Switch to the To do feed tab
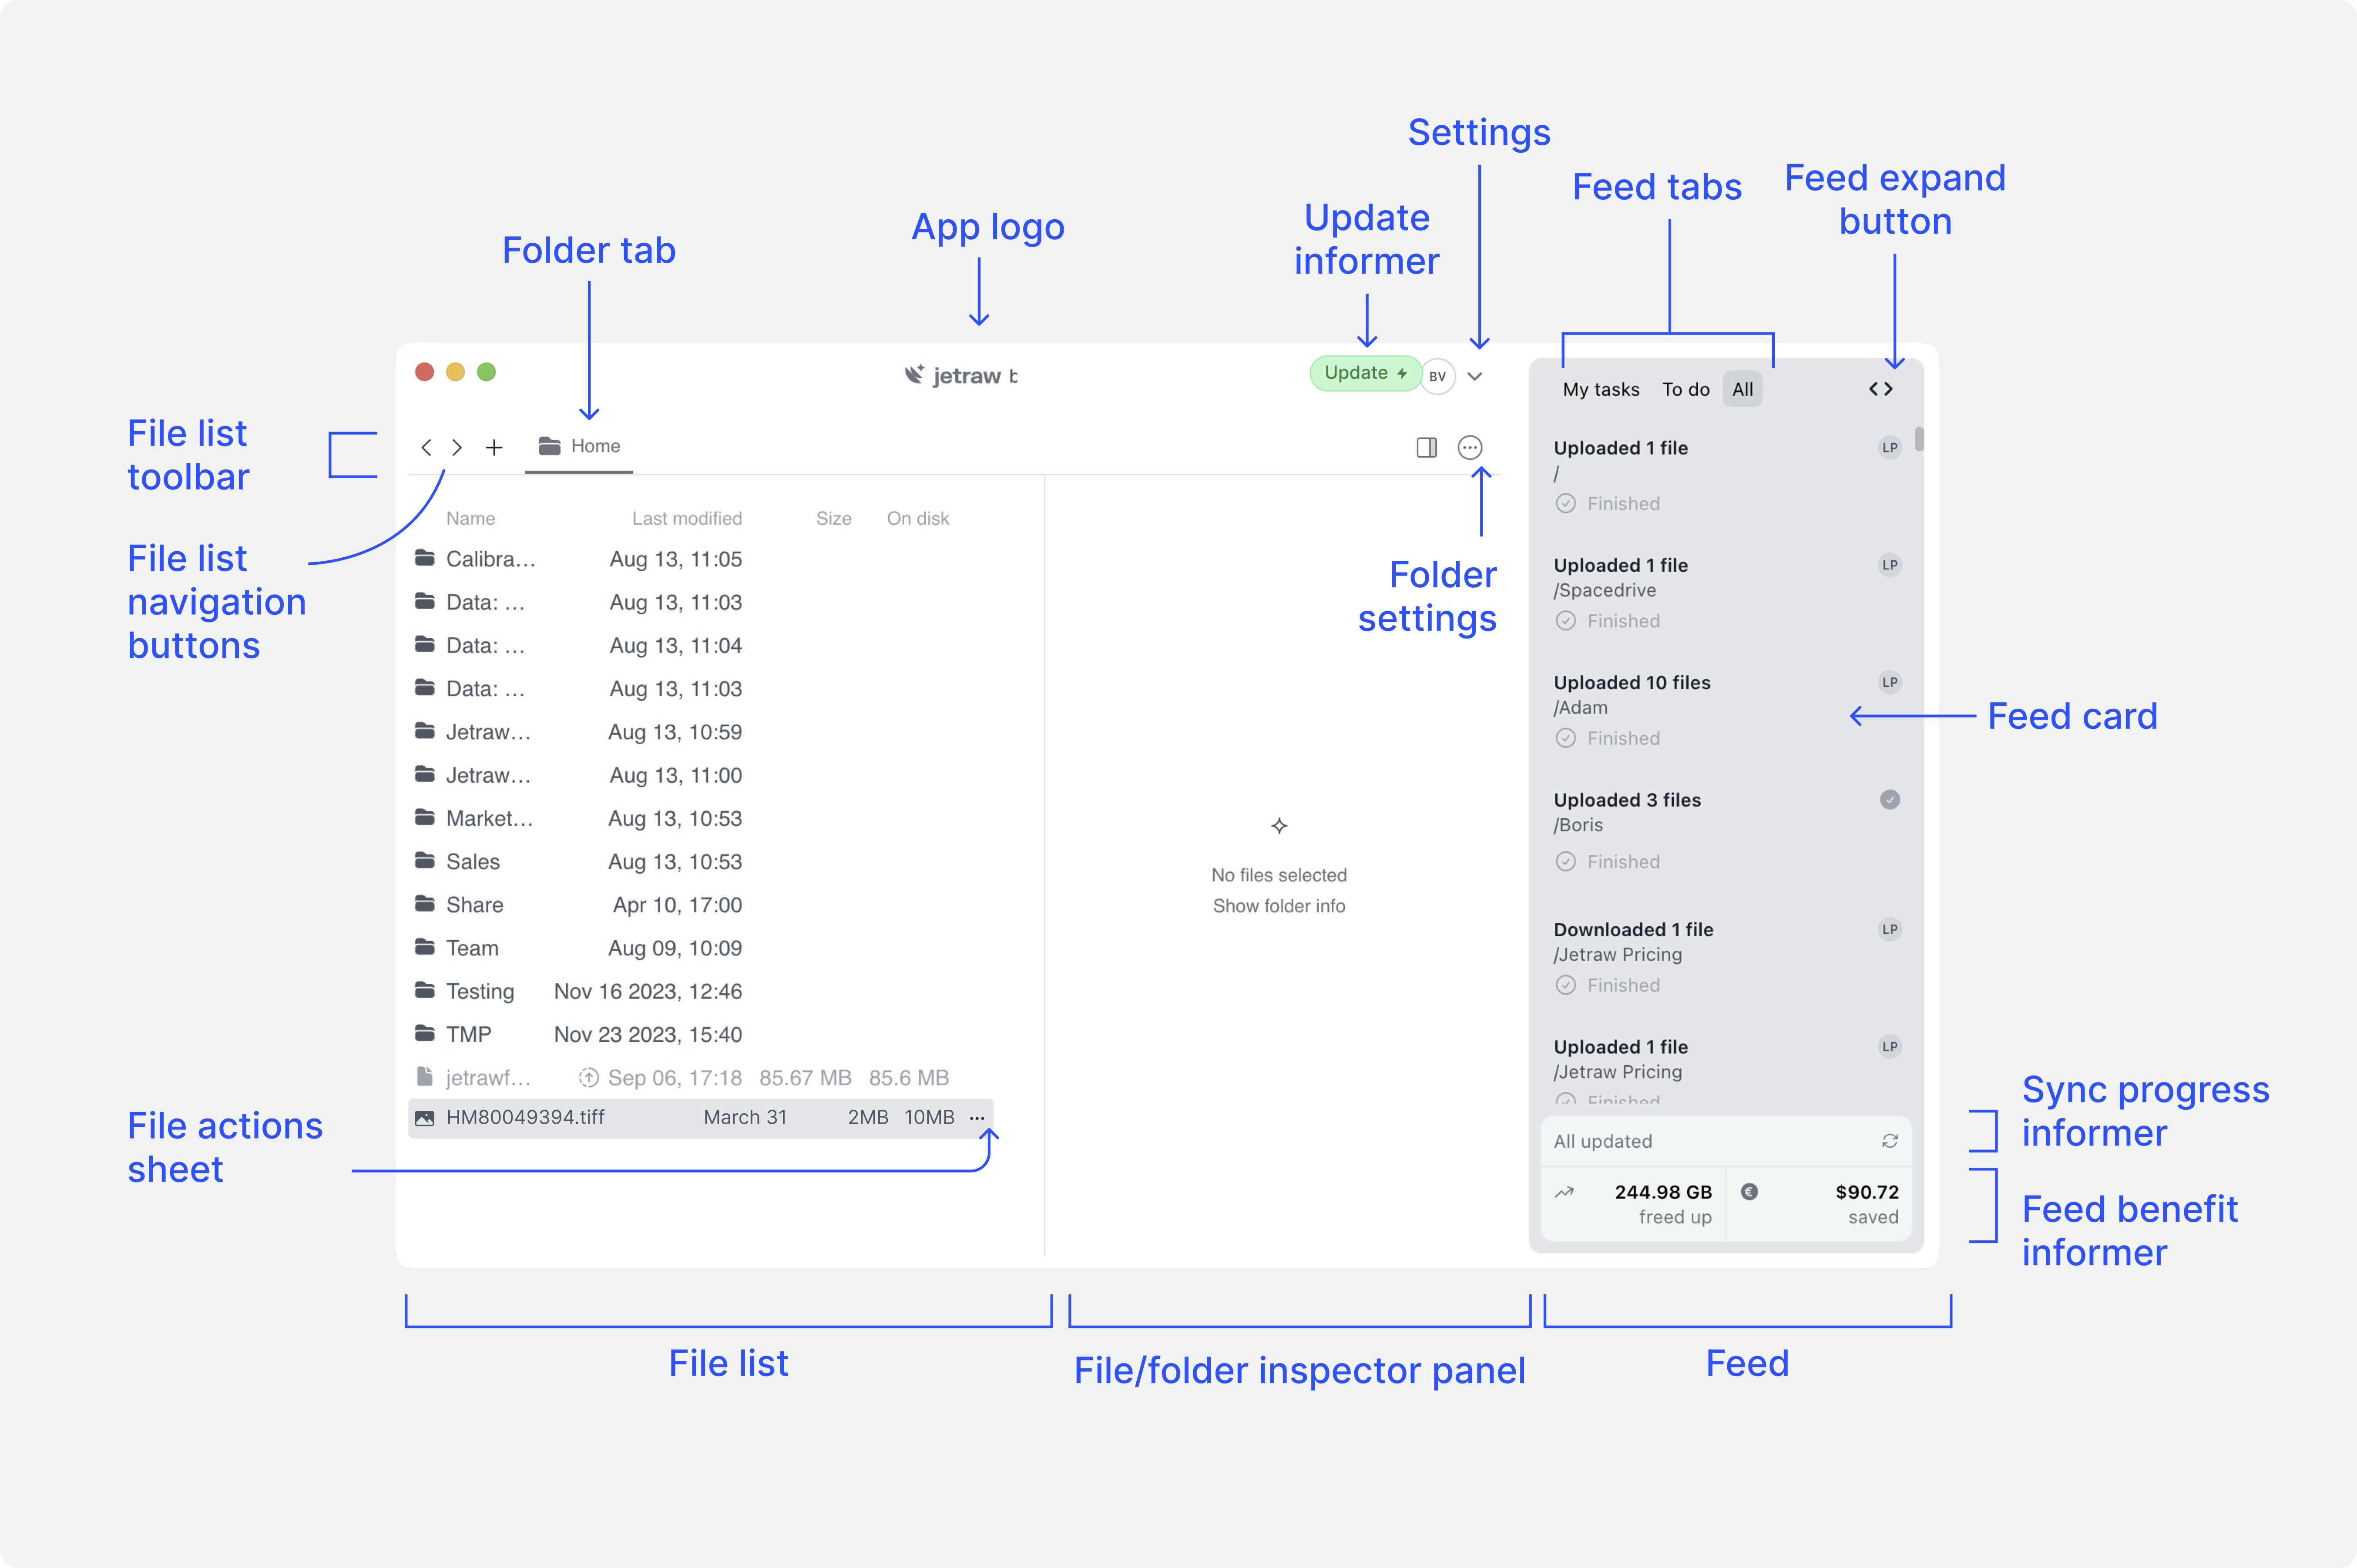The width and height of the screenshot is (2357, 1568). pyautogui.click(x=1685, y=389)
